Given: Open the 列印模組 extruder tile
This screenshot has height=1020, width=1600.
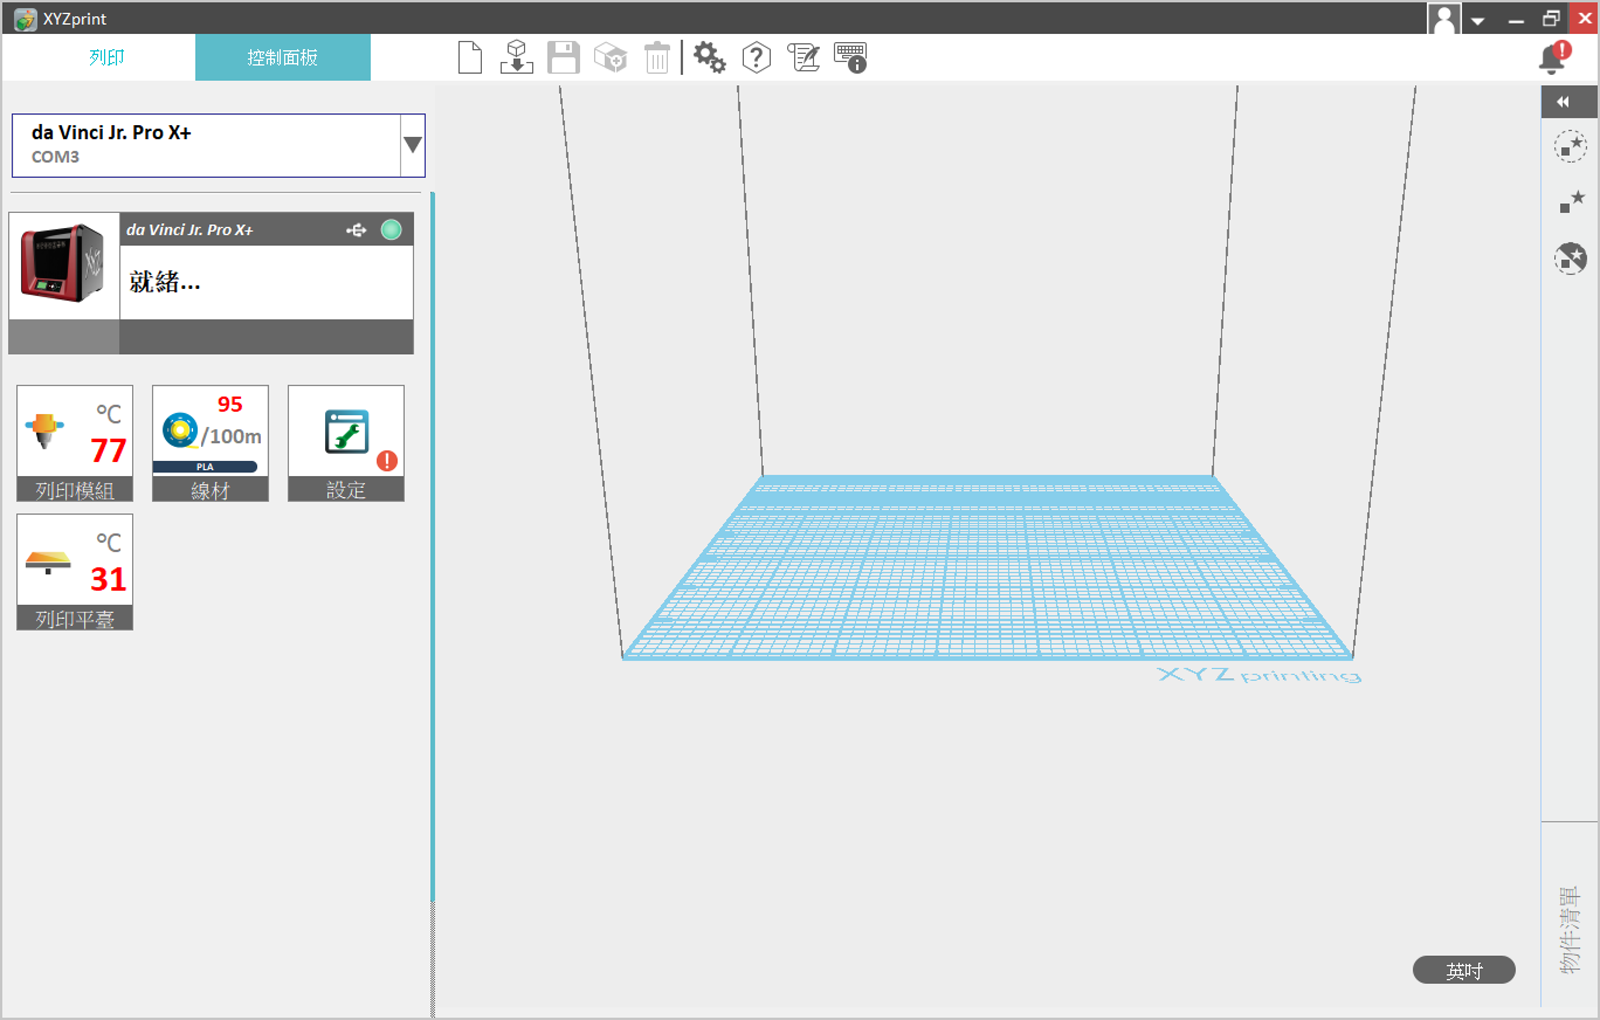Looking at the screenshot, I should coord(75,443).
